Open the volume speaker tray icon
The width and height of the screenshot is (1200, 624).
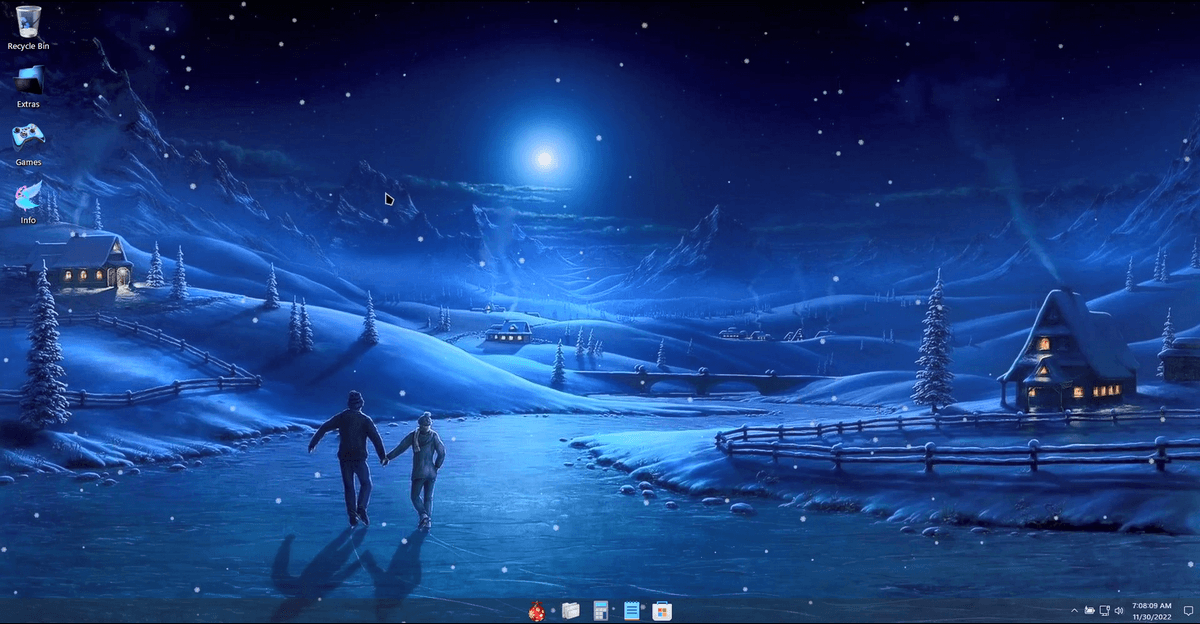(x=1119, y=610)
